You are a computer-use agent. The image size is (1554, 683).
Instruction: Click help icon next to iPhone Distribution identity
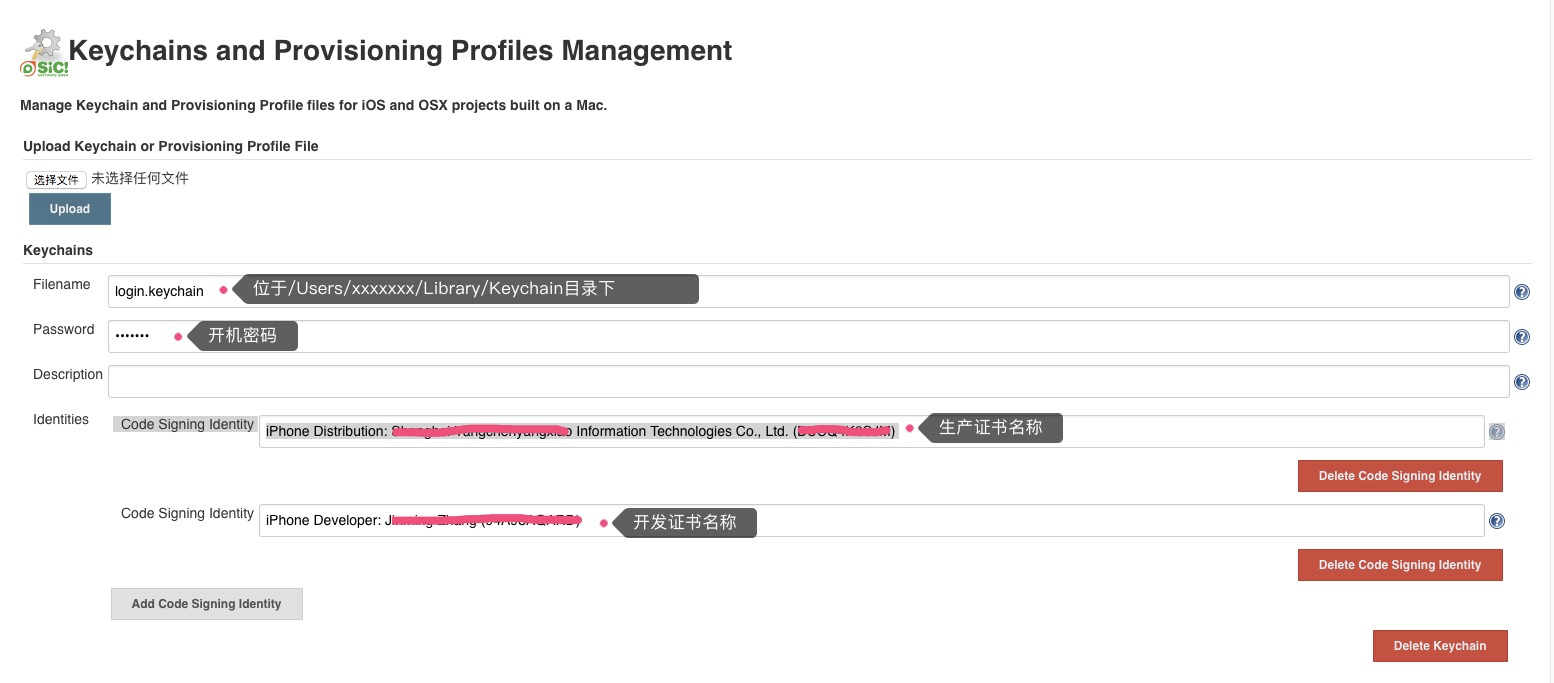click(x=1497, y=432)
